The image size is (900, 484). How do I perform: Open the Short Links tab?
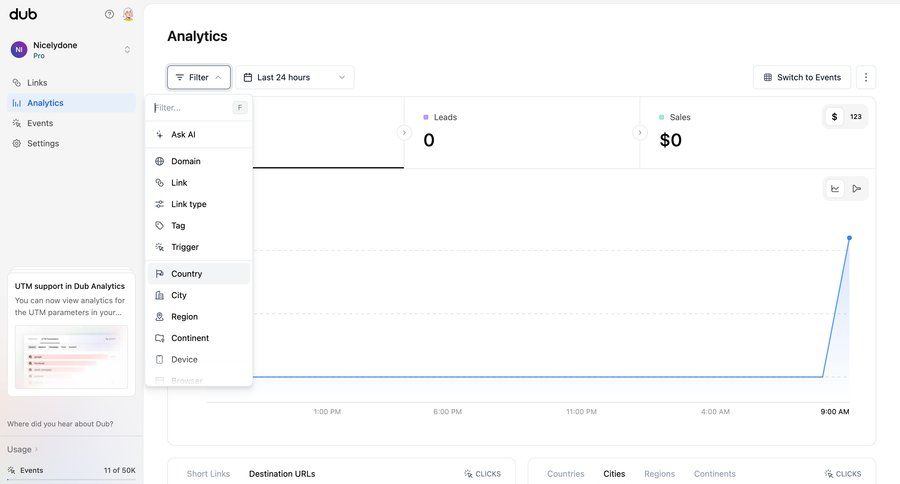click(x=208, y=474)
